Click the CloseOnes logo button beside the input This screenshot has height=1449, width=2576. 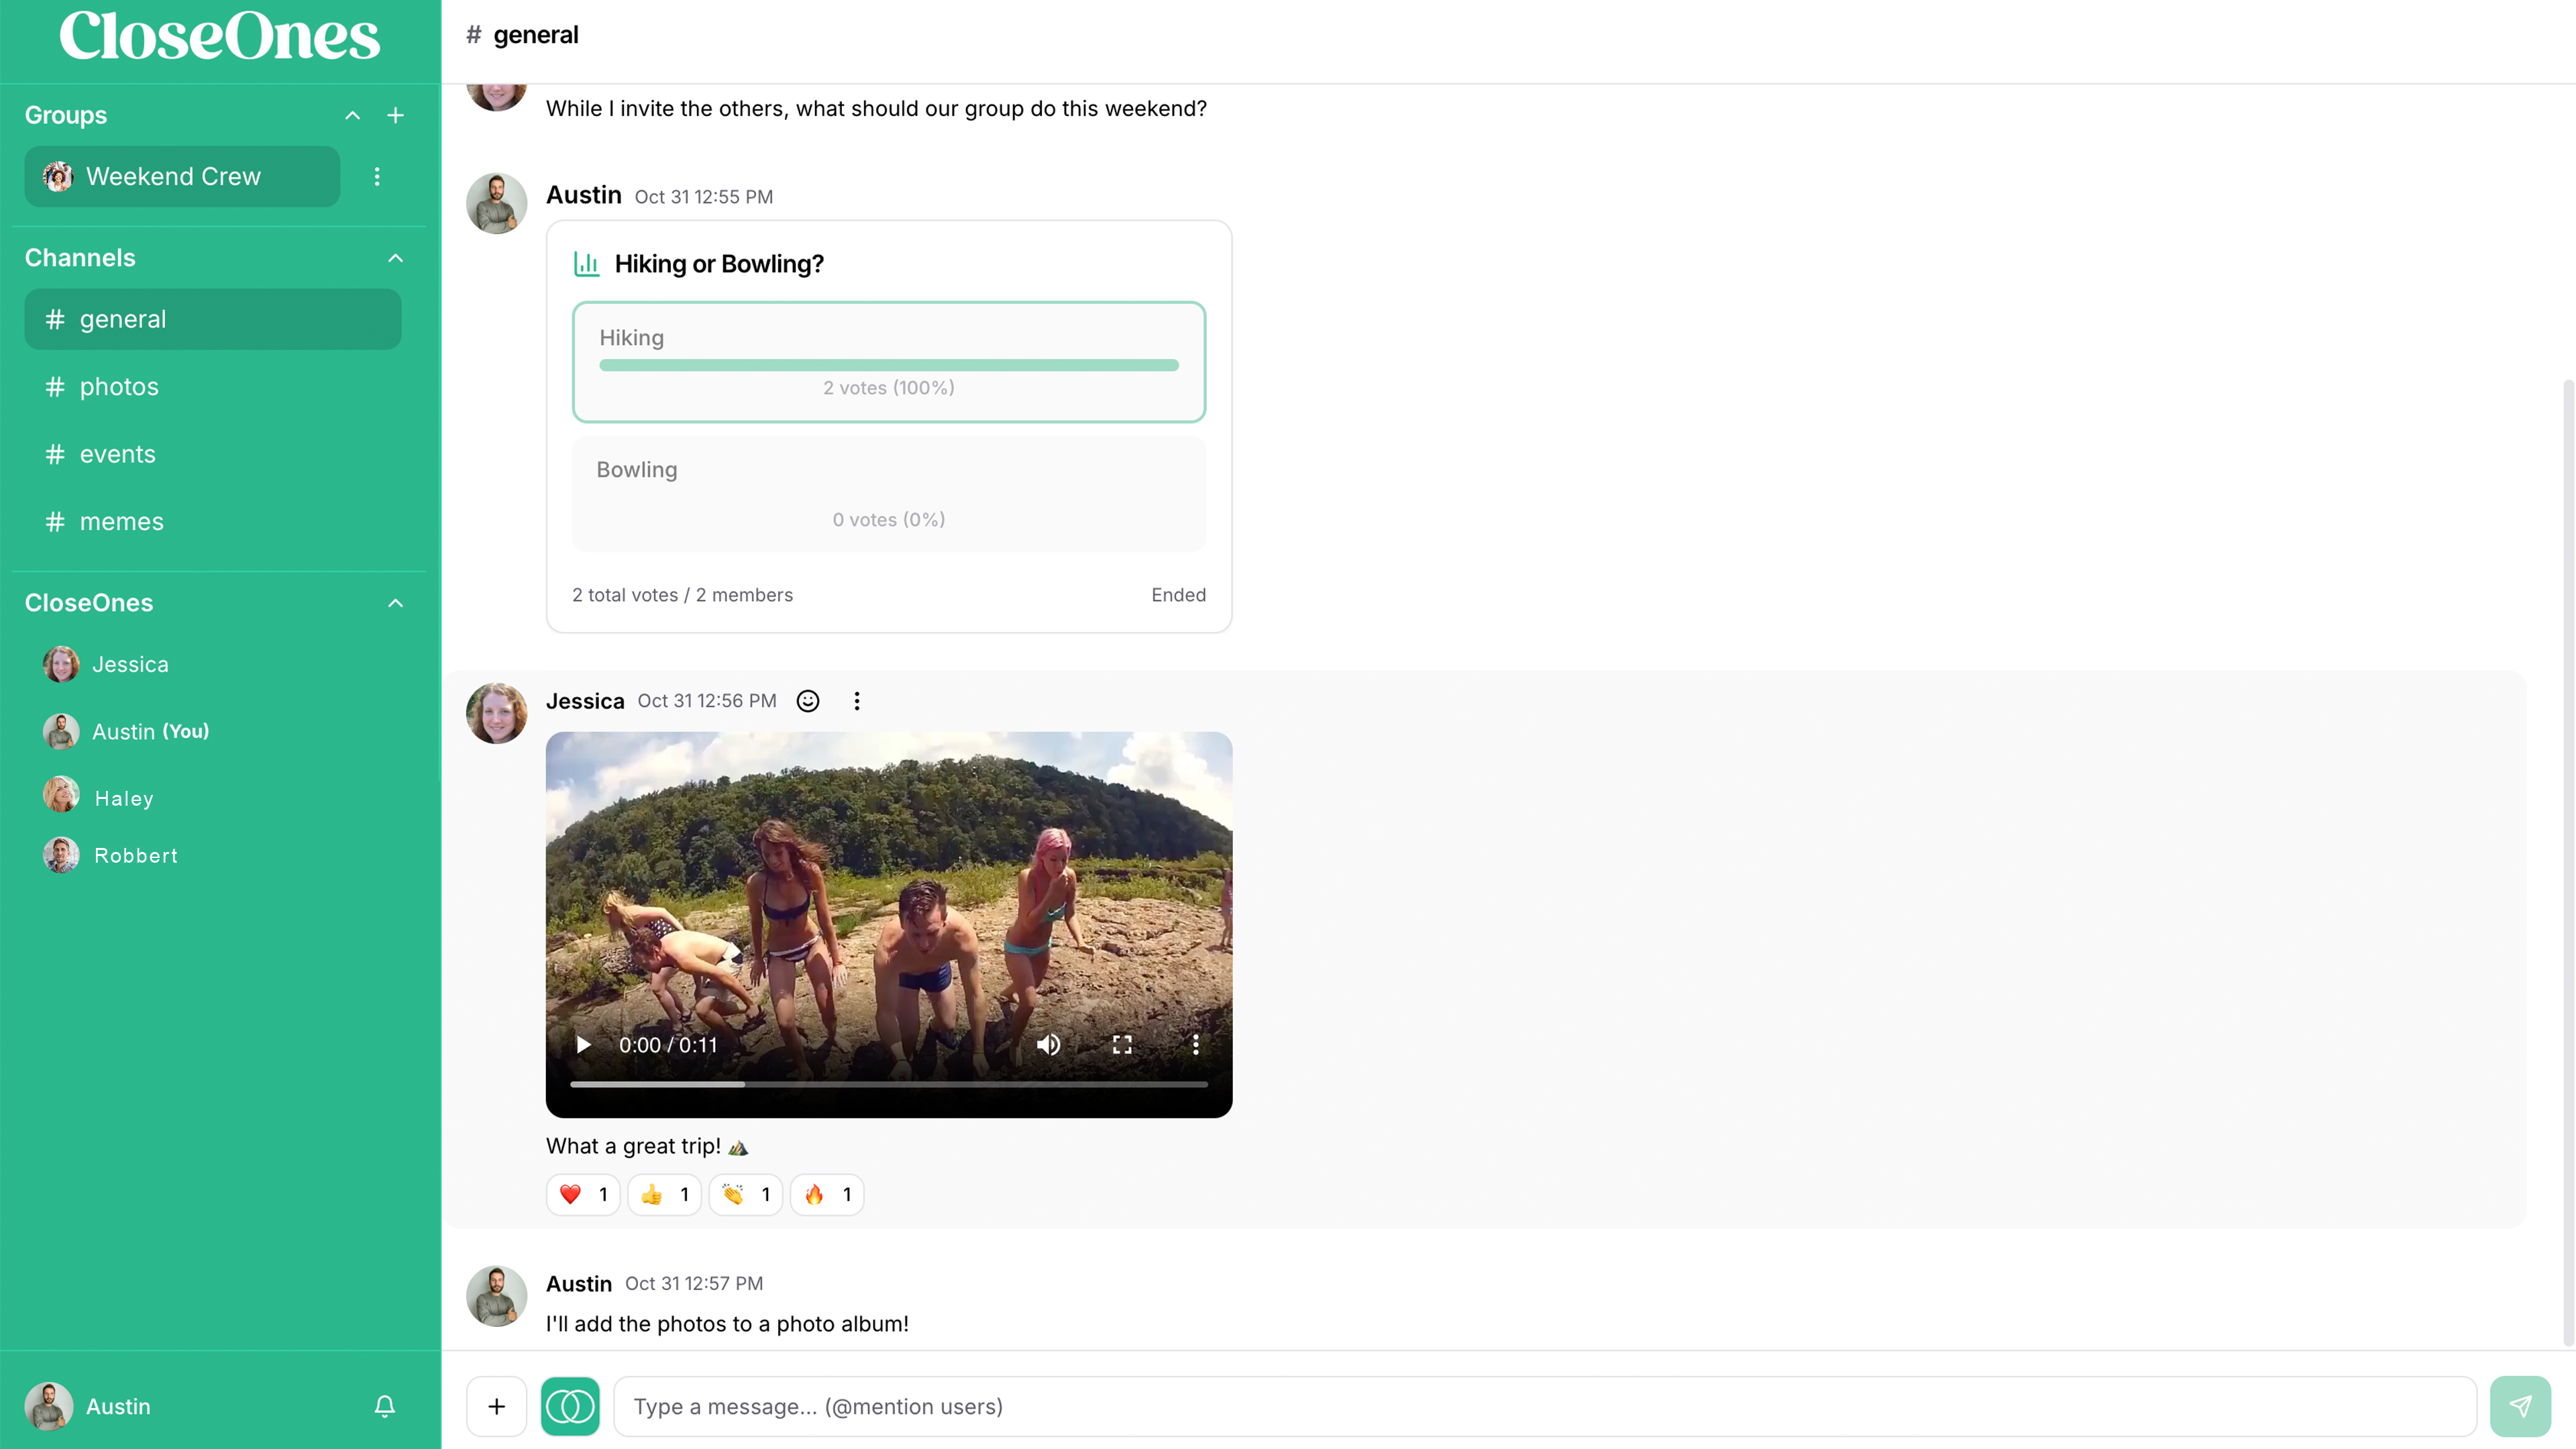tap(570, 1405)
